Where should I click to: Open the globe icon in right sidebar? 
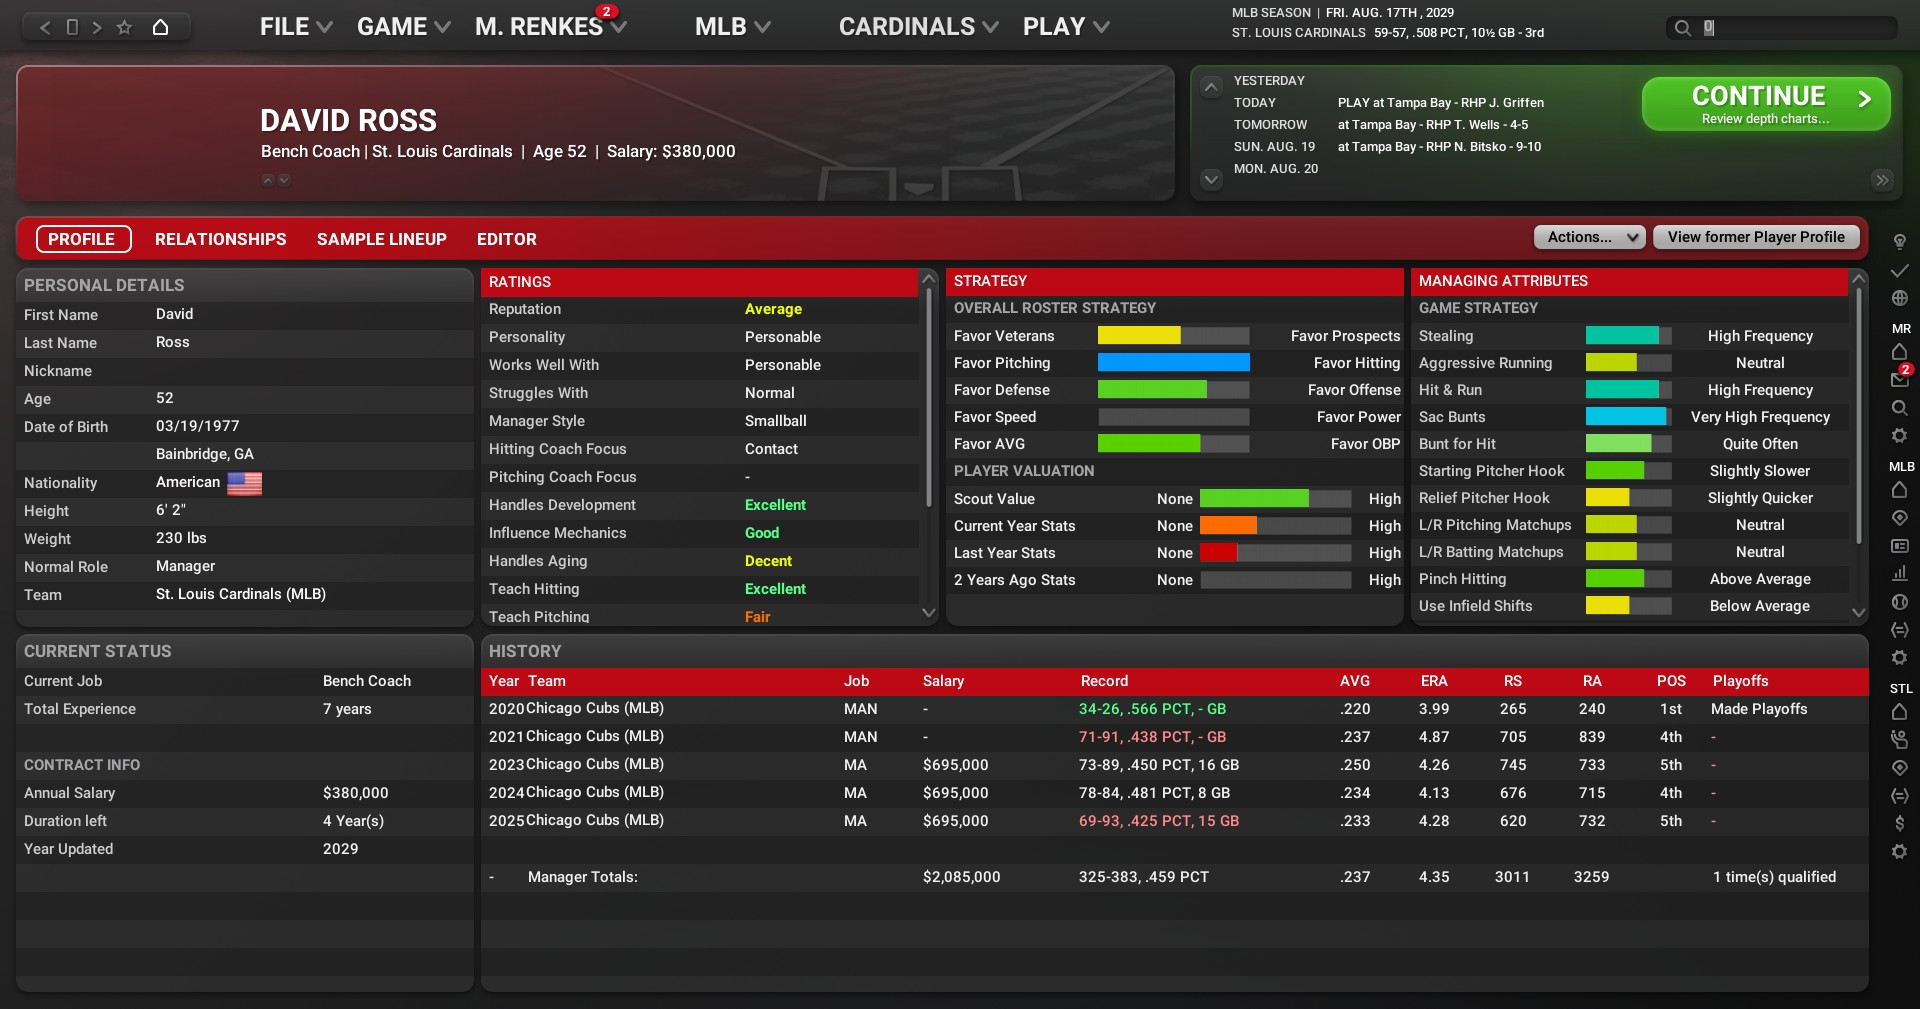click(x=1899, y=298)
